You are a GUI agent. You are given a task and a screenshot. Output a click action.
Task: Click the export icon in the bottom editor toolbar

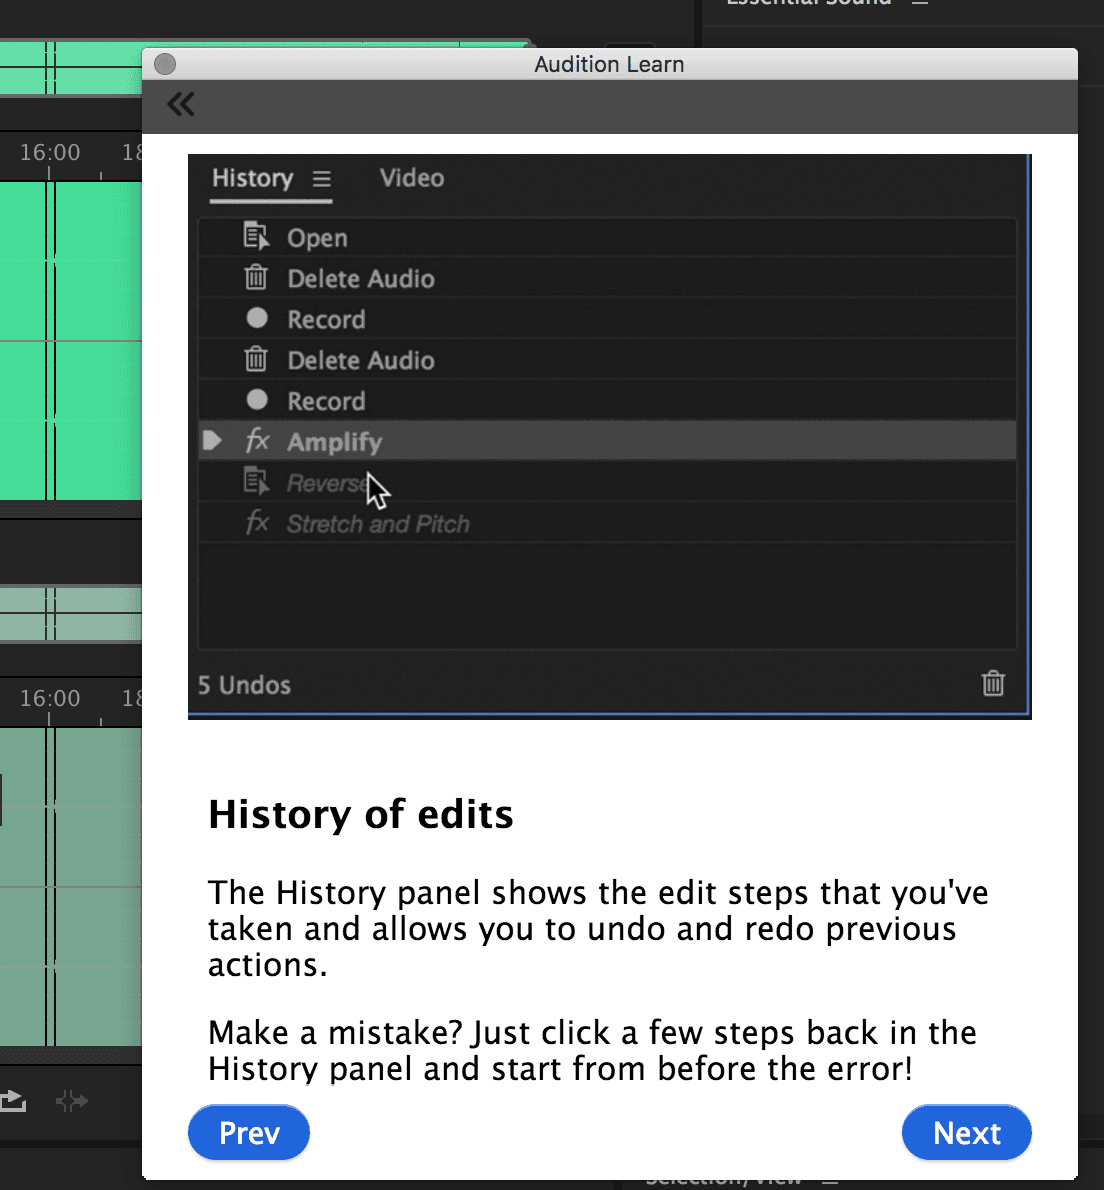(x=13, y=1100)
